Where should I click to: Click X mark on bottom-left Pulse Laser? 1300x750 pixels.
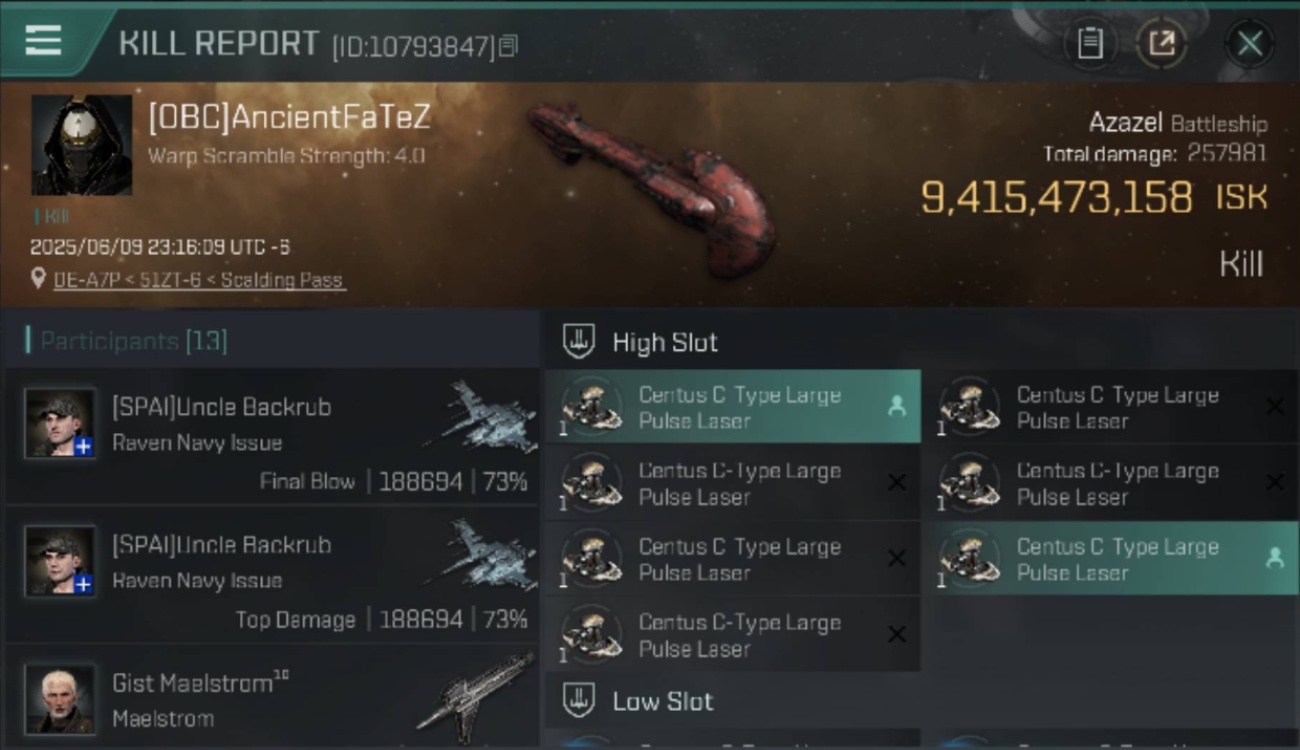click(x=897, y=634)
